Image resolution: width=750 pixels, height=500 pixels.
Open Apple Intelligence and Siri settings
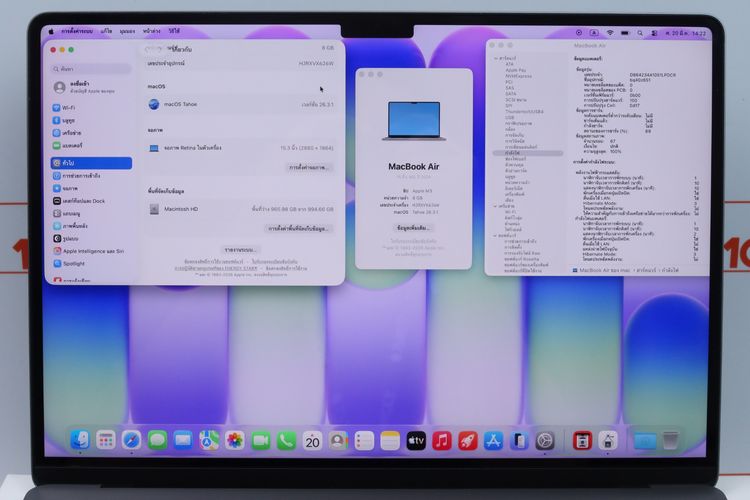click(90, 251)
